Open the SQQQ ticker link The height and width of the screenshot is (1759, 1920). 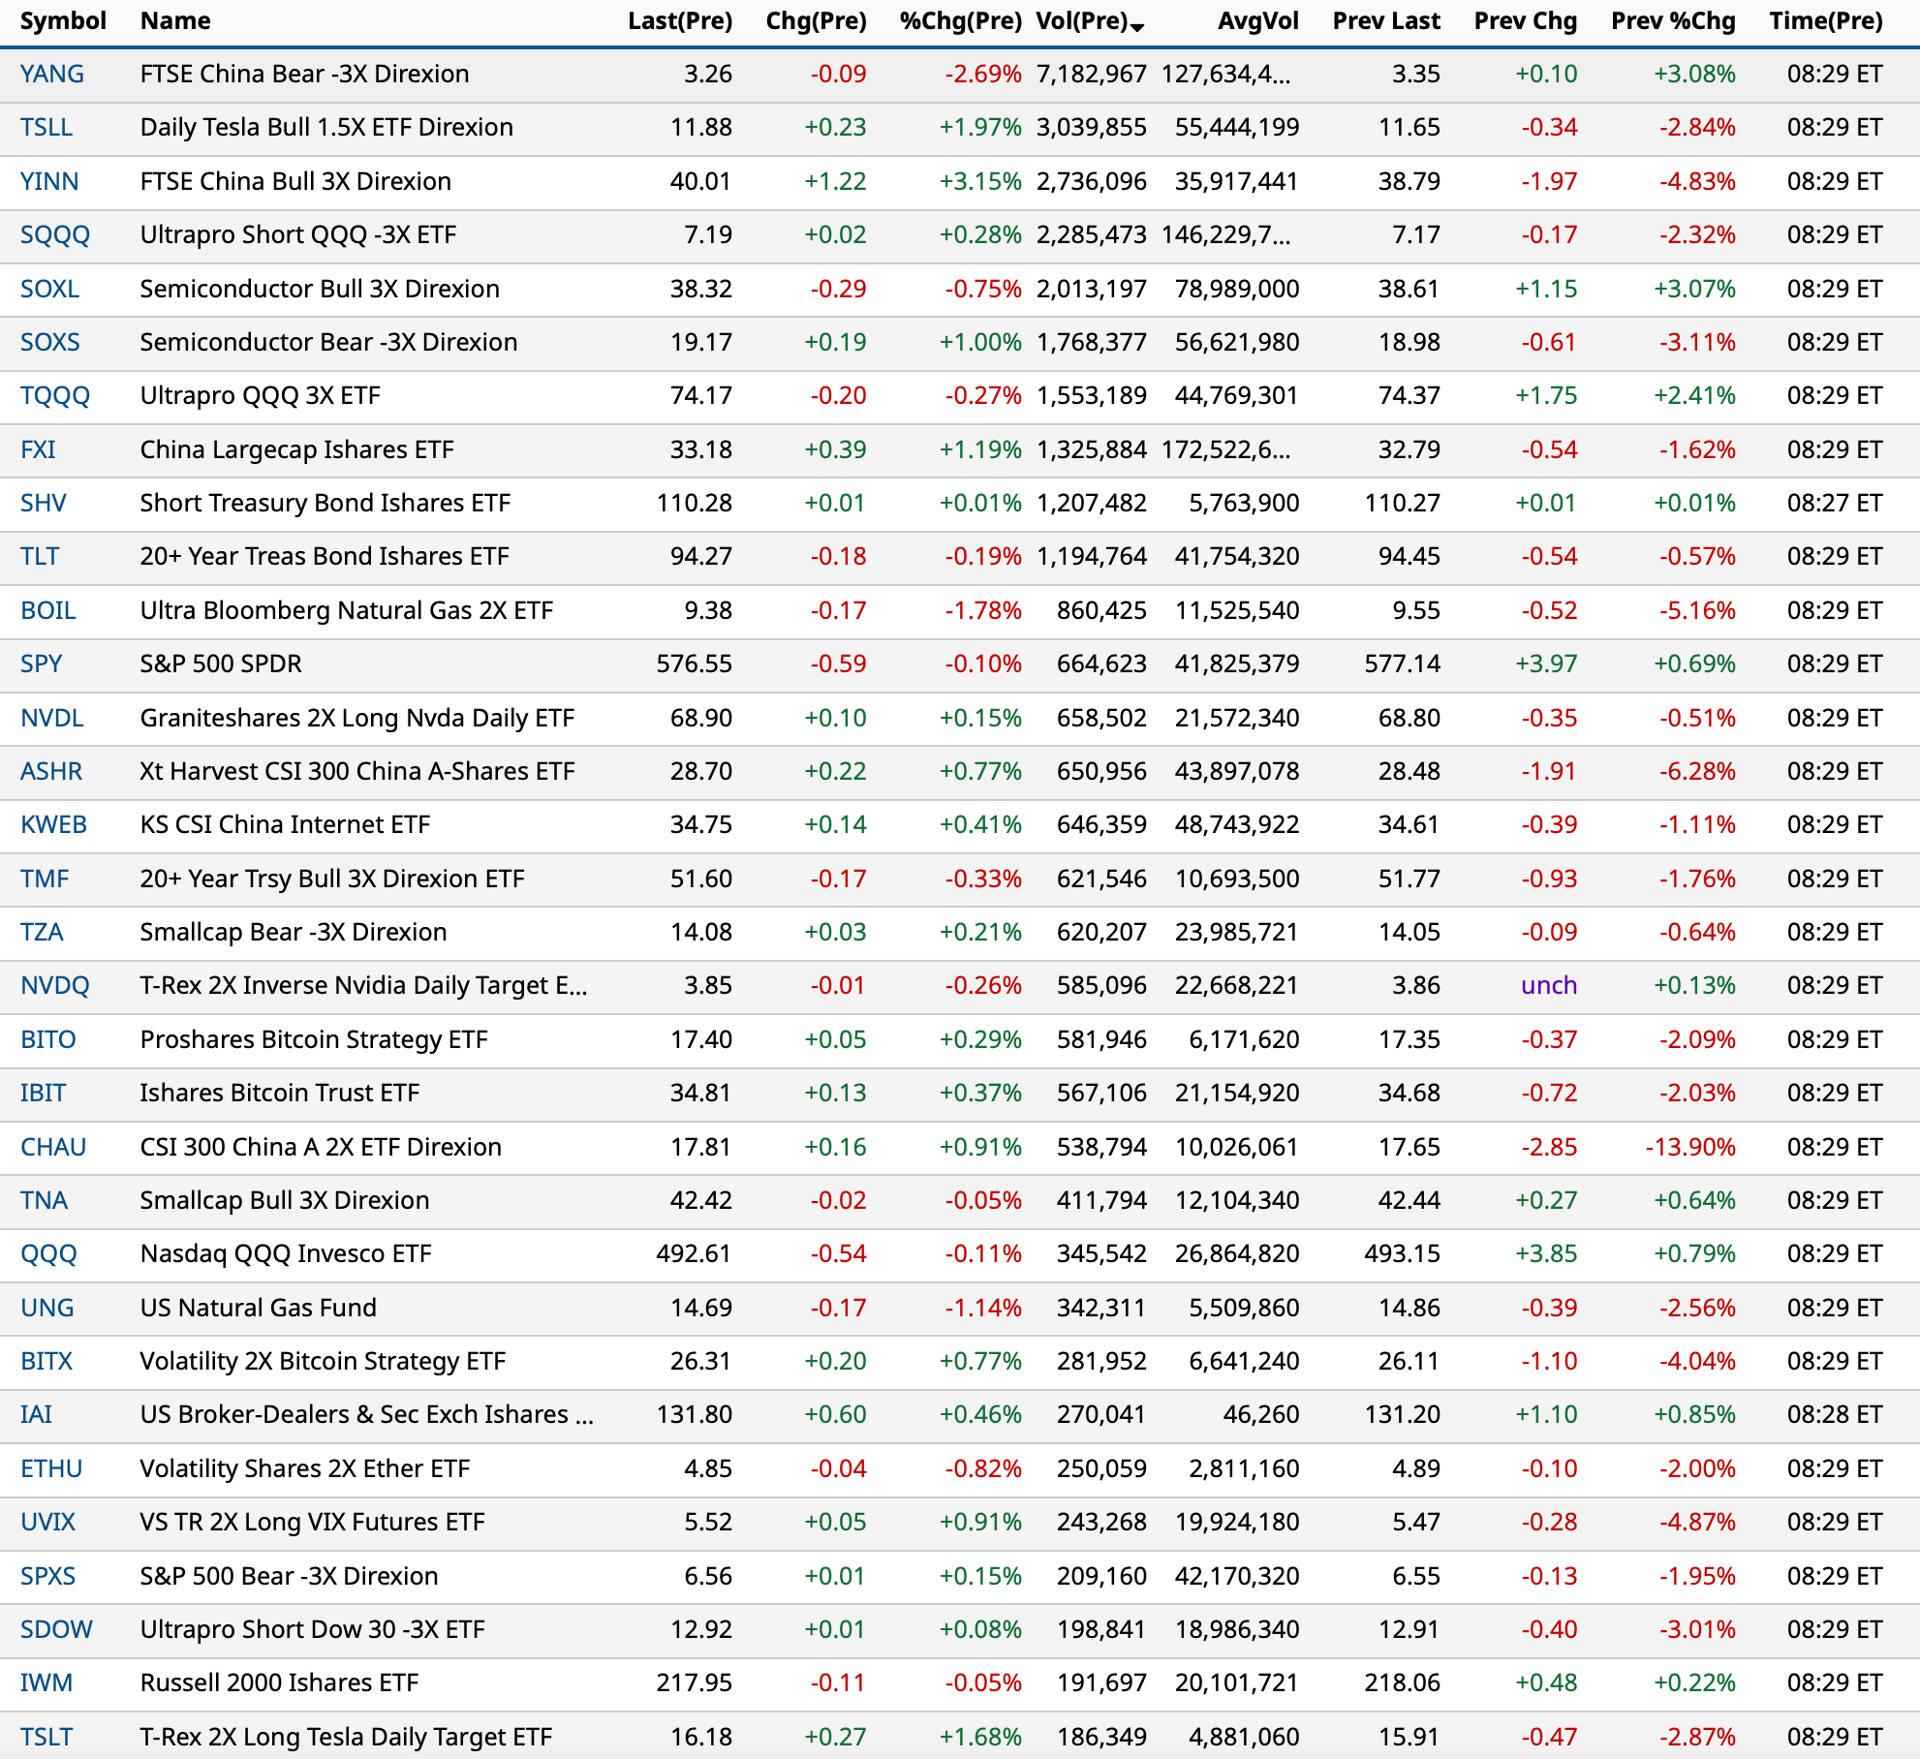(55, 235)
